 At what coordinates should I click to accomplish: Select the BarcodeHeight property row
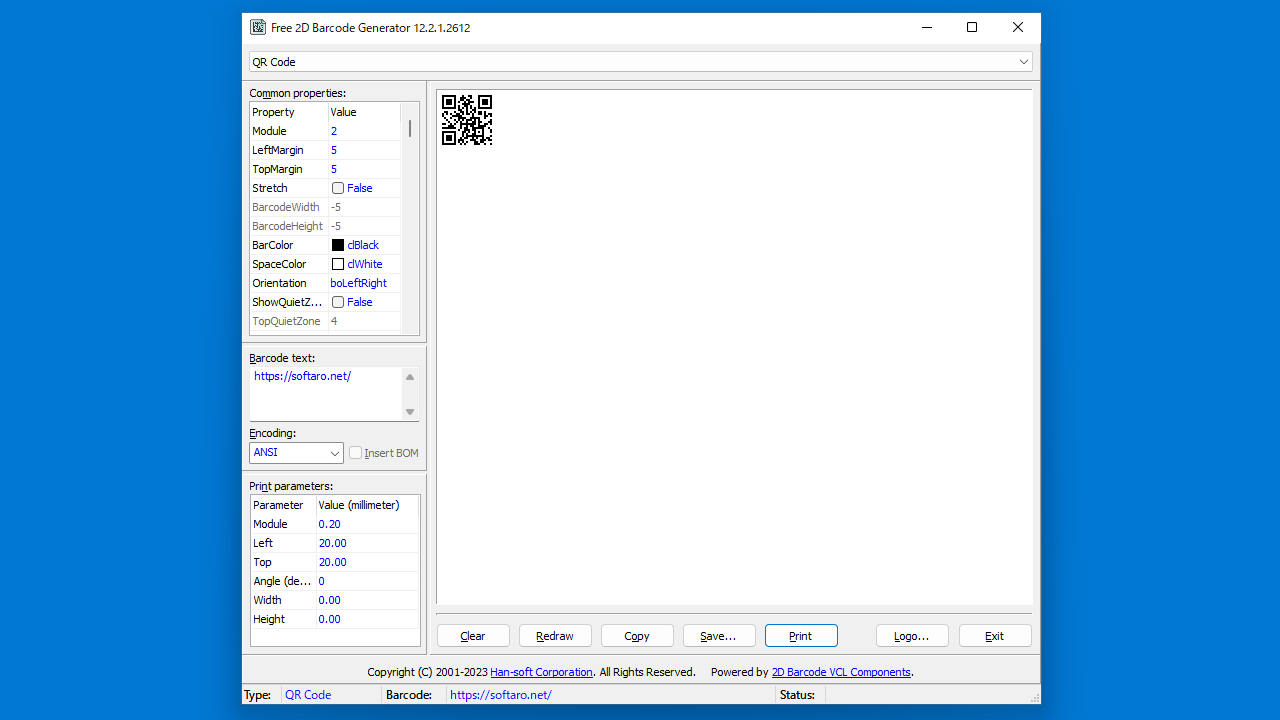point(325,226)
